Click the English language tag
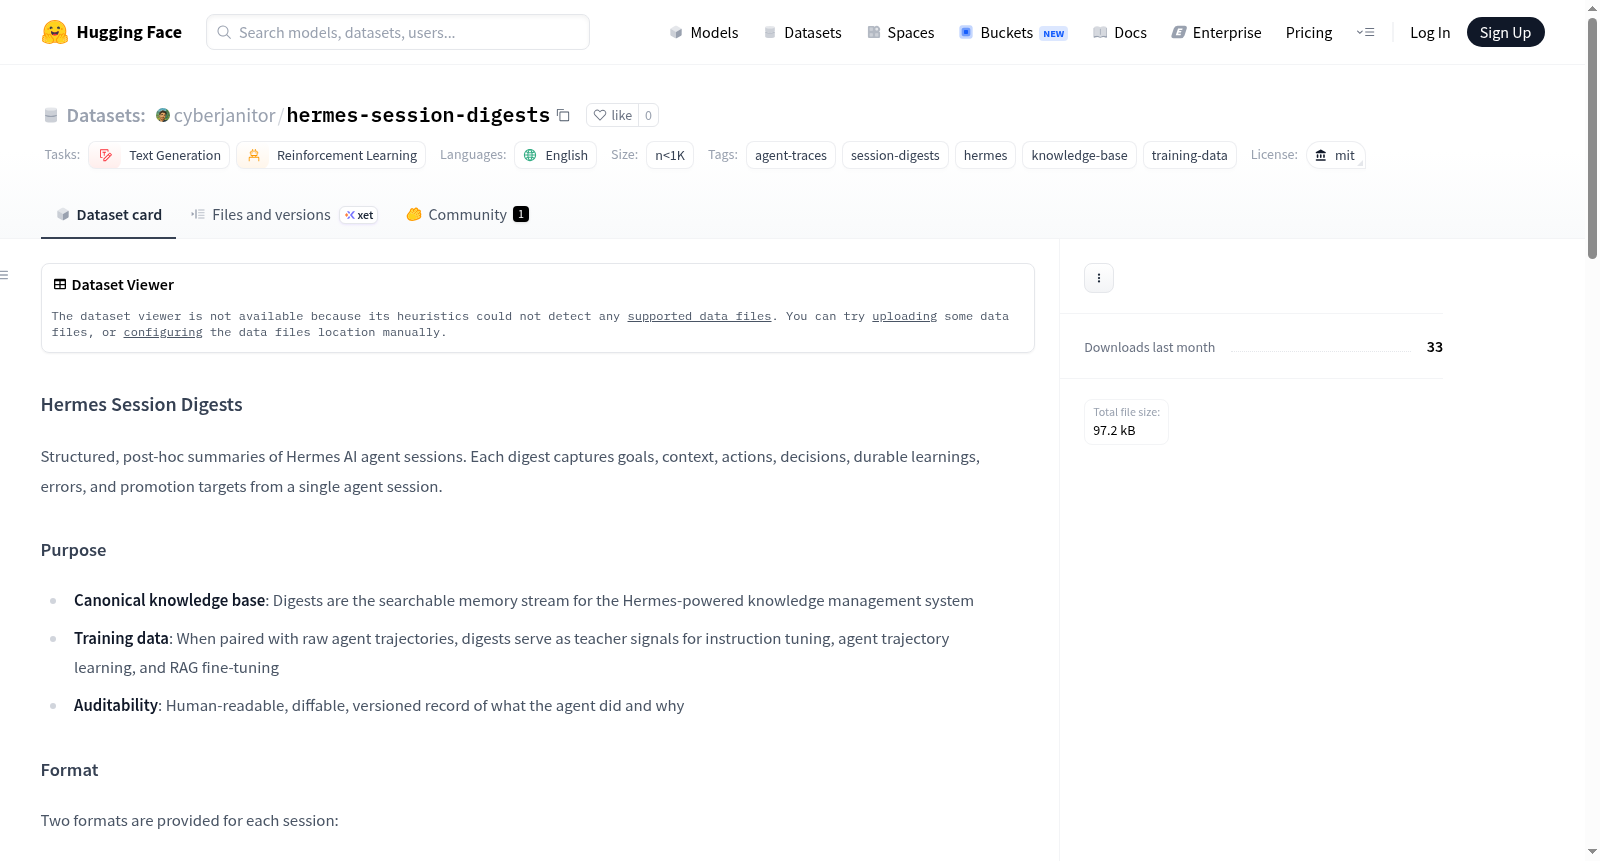 pyautogui.click(x=556, y=155)
